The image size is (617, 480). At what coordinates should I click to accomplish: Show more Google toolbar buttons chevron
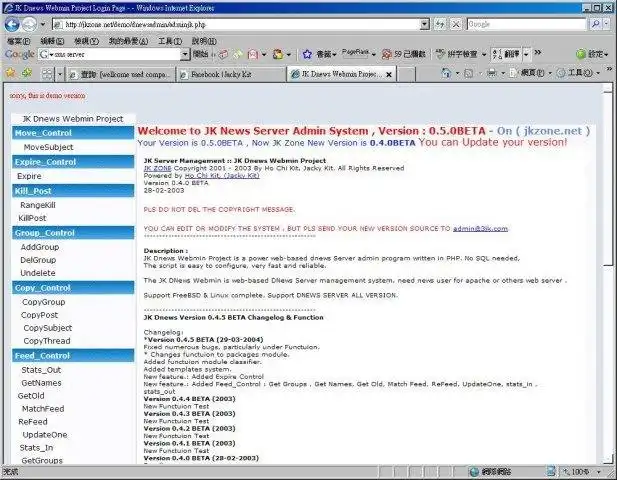[538, 52]
